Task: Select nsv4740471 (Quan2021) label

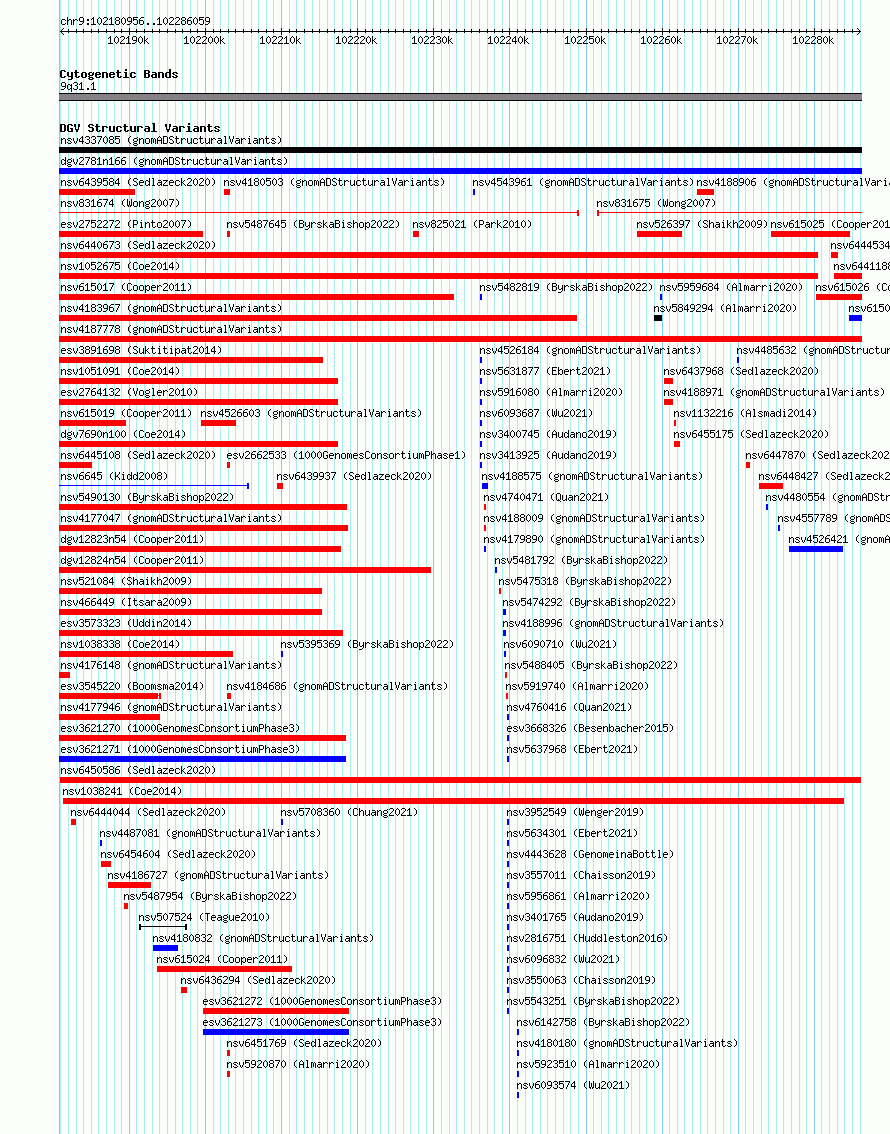Action: pos(546,497)
